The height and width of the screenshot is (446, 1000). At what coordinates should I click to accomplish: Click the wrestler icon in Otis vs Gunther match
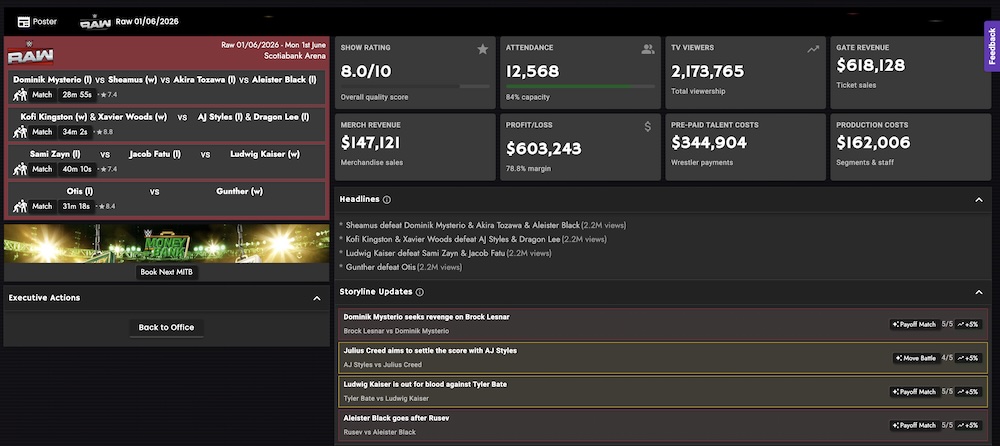(20, 206)
